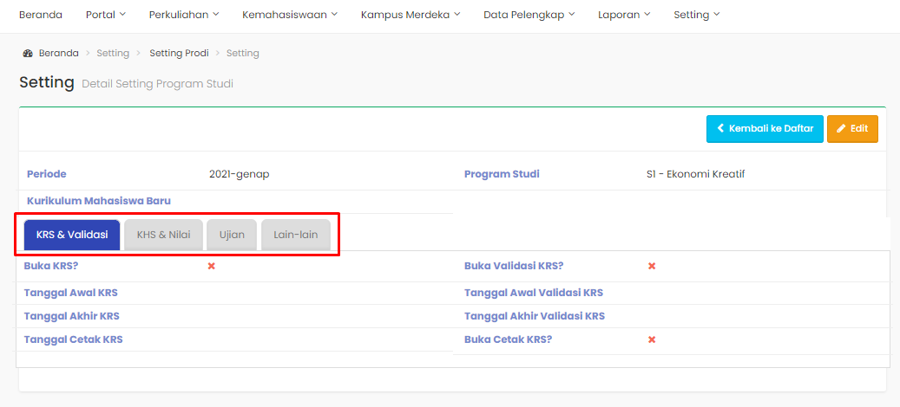
Task: Open the Setting menu in navbar
Action: click(x=696, y=15)
